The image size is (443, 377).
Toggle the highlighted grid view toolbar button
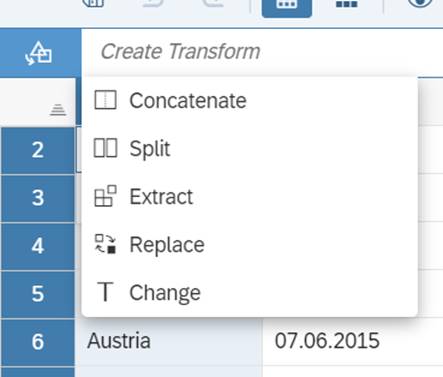click(x=287, y=6)
